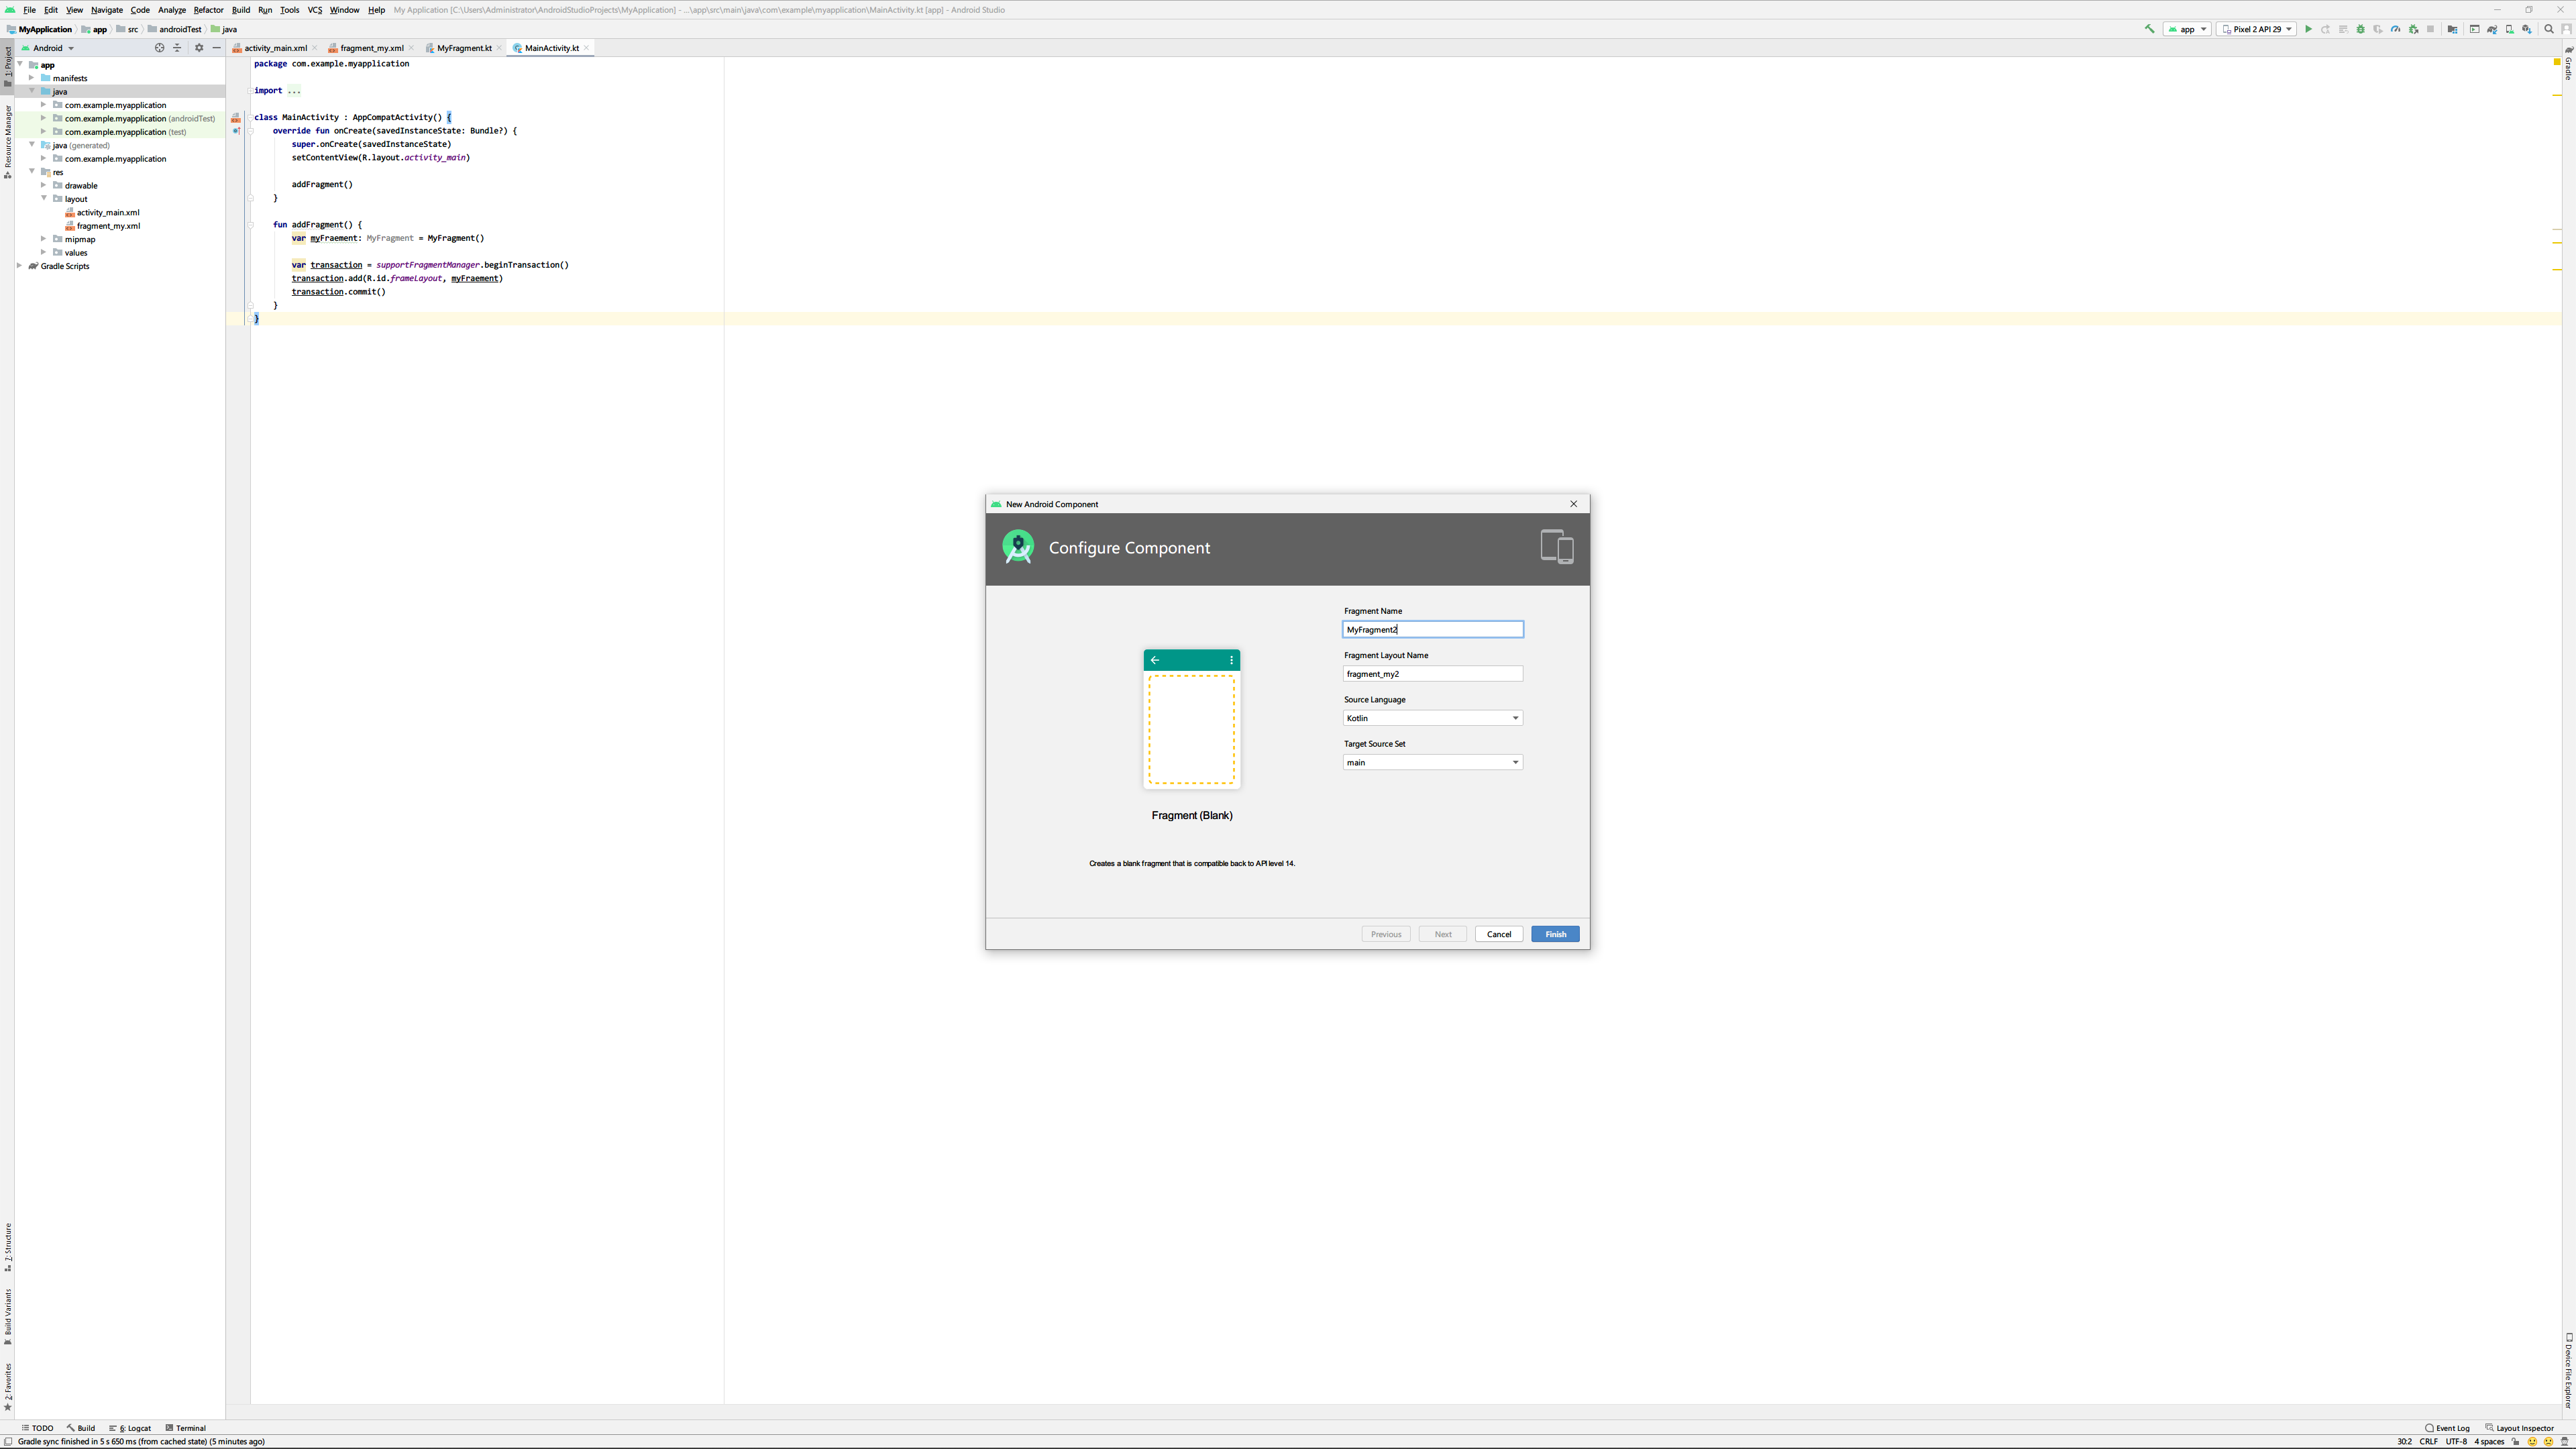Expand the Gradle Scripts tree node

20,266
